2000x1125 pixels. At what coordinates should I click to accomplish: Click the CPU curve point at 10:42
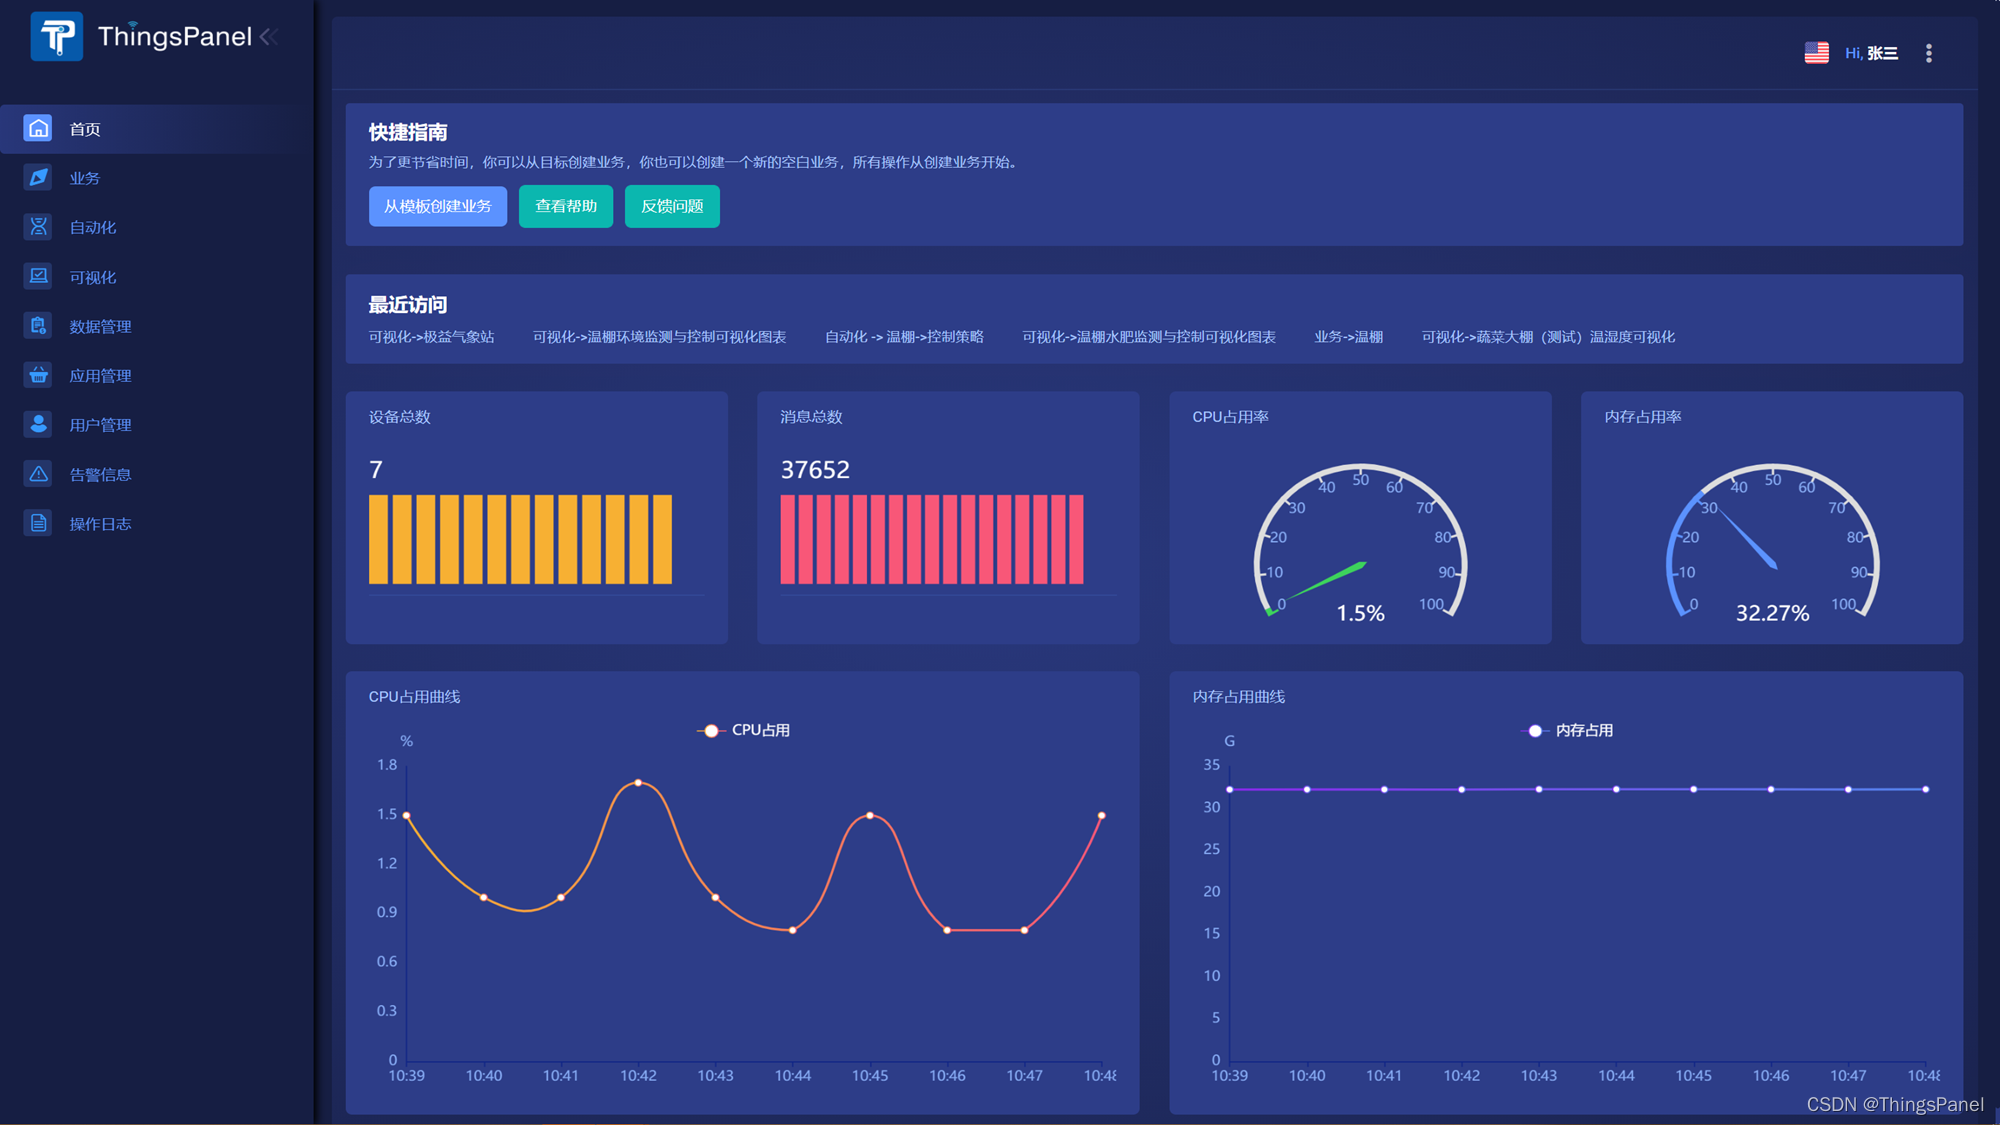coord(638,783)
